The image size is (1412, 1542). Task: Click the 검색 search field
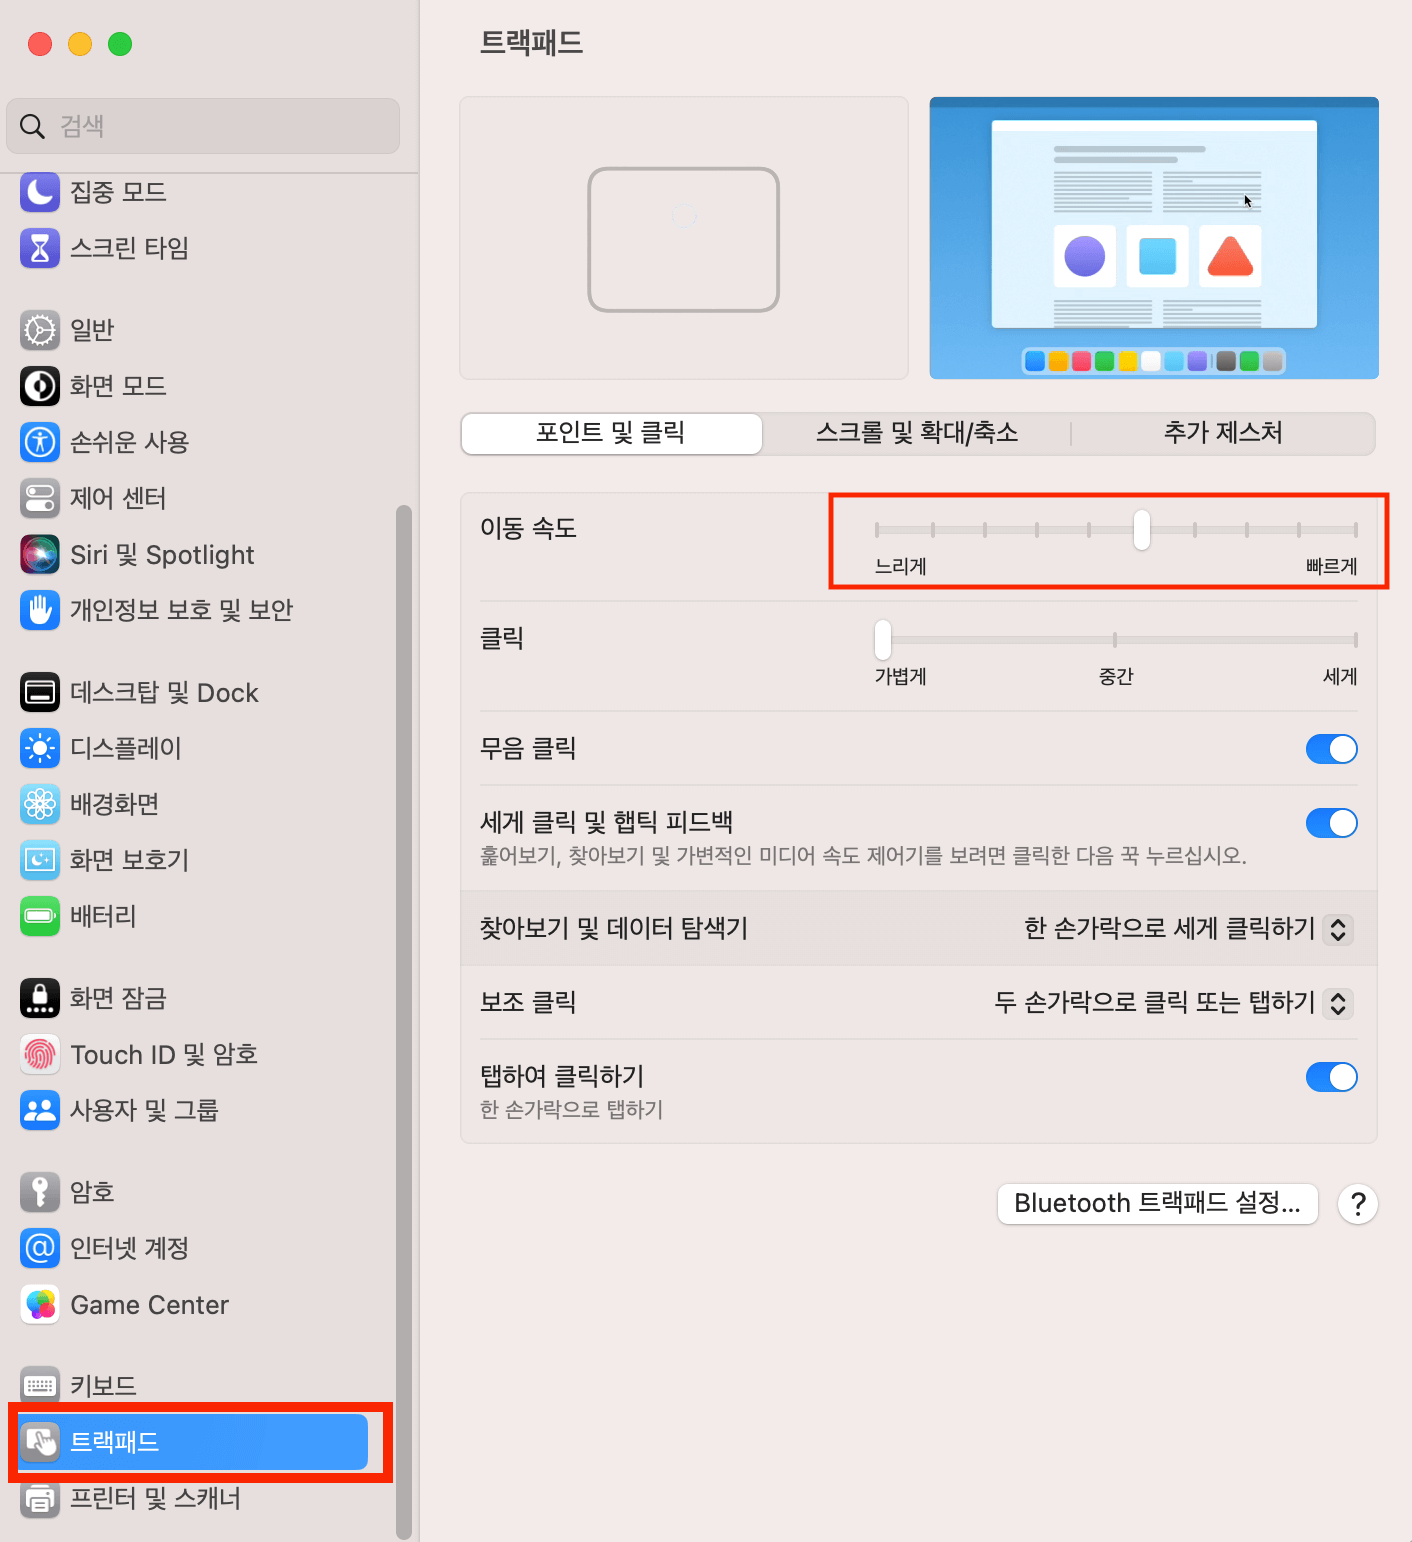(203, 126)
